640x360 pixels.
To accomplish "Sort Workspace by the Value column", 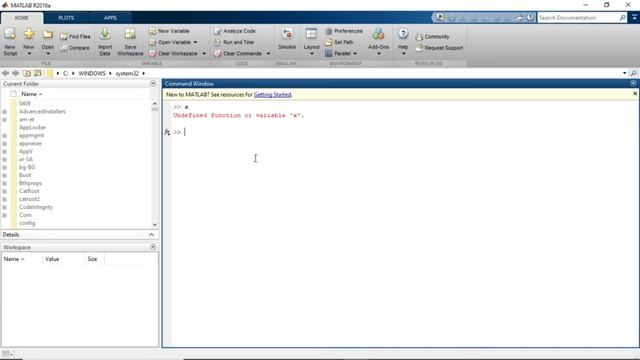I will (x=52, y=259).
